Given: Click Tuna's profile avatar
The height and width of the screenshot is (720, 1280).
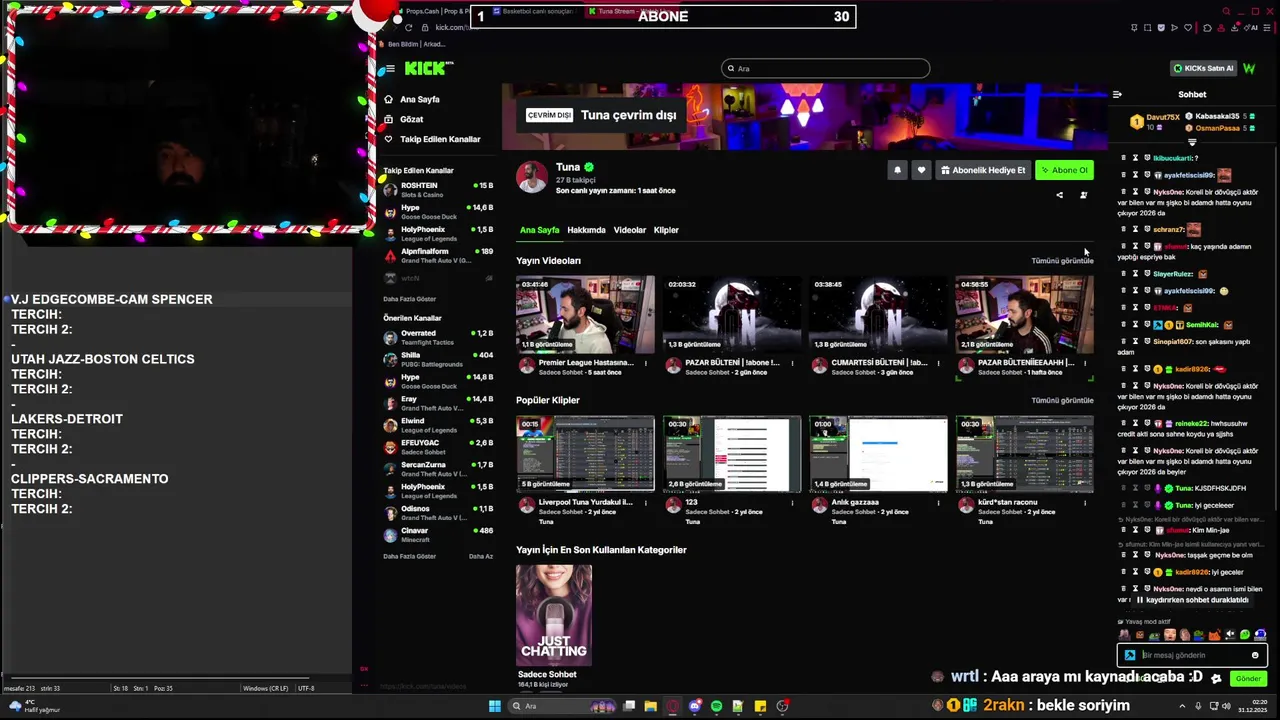Looking at the screenshot, I should tap(532, 177).
